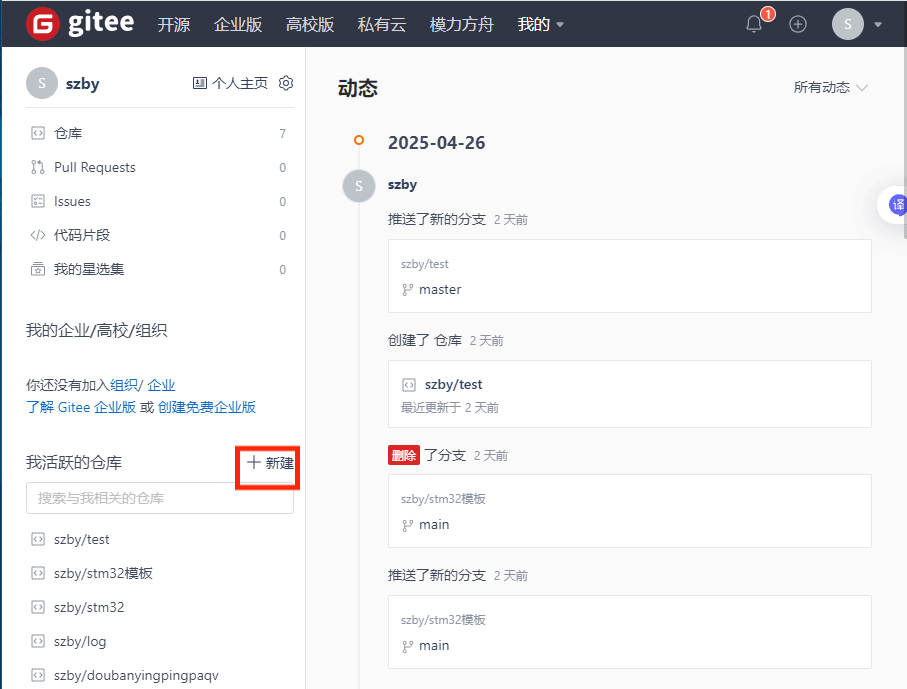This screenshot has height=689, width=907.
Task: Open szby/log repository
Action: (x=80, y=642)
